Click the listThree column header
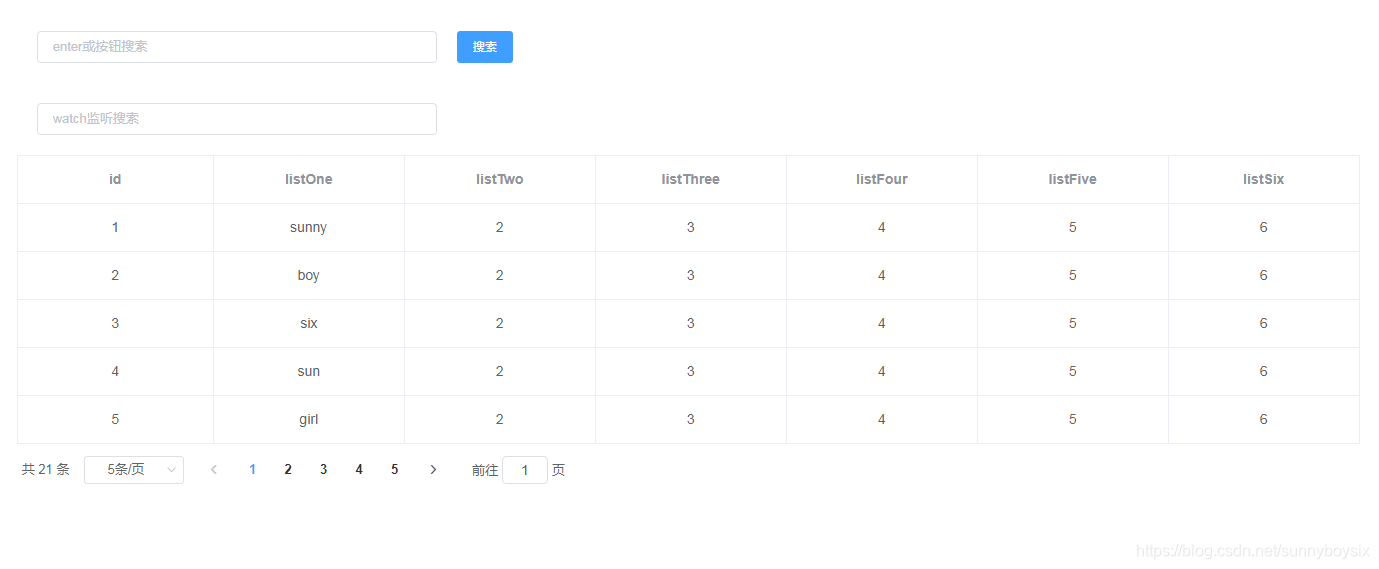The image size is (1379, 569). click(691, 180)
